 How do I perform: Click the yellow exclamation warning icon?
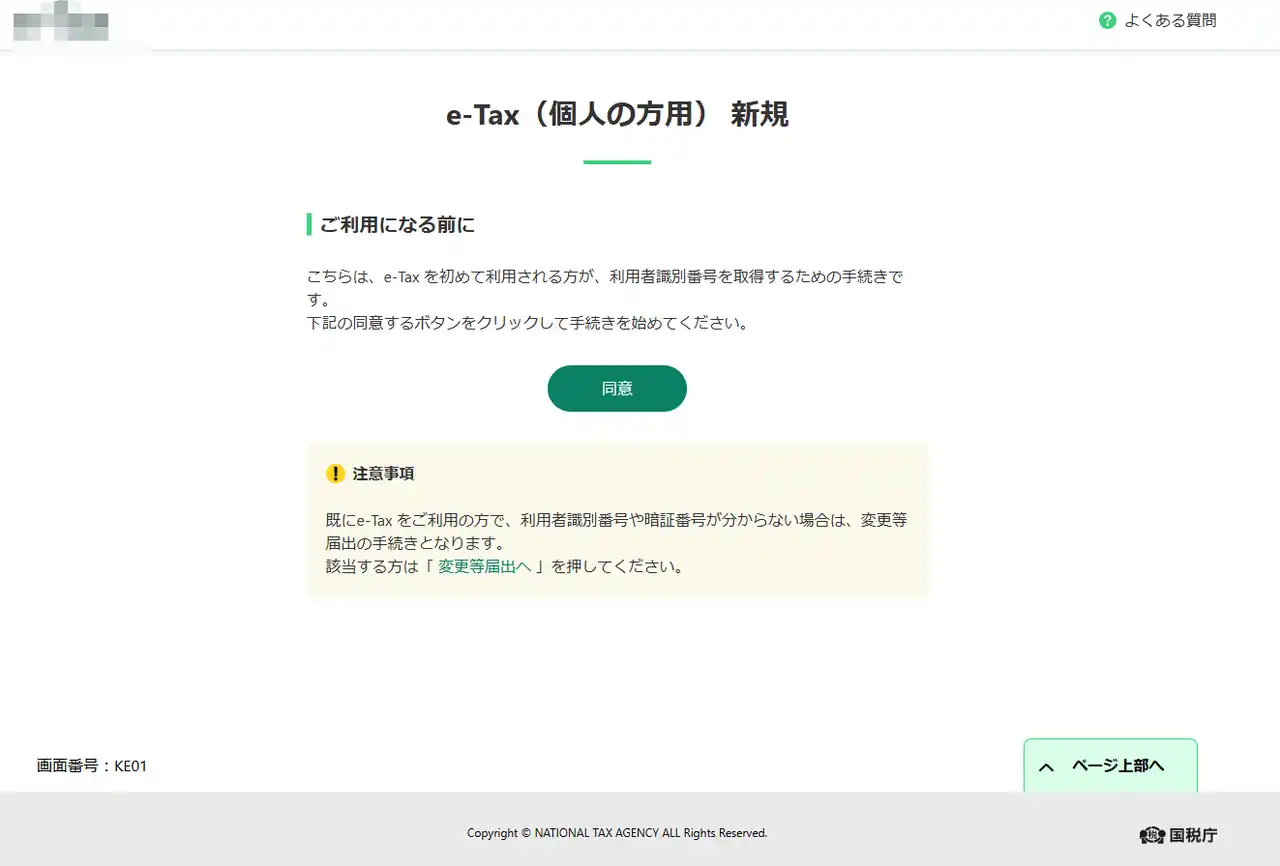[x=335, y=473]
